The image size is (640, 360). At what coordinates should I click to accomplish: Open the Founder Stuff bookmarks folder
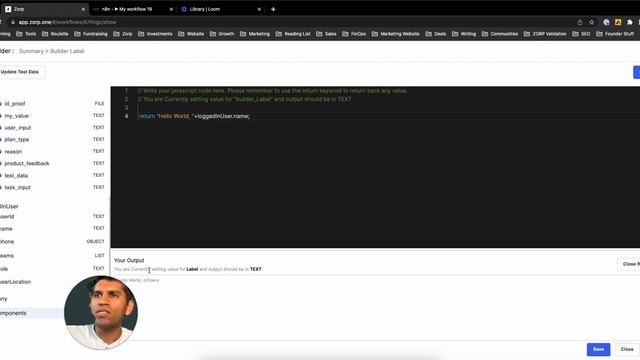(x=615, y=34)
